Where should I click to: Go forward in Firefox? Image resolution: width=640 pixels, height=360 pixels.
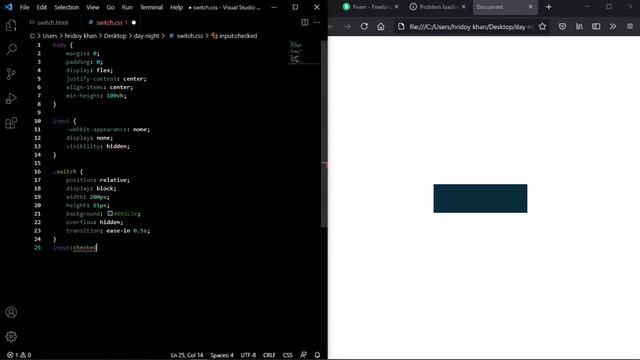pos(347,27)
